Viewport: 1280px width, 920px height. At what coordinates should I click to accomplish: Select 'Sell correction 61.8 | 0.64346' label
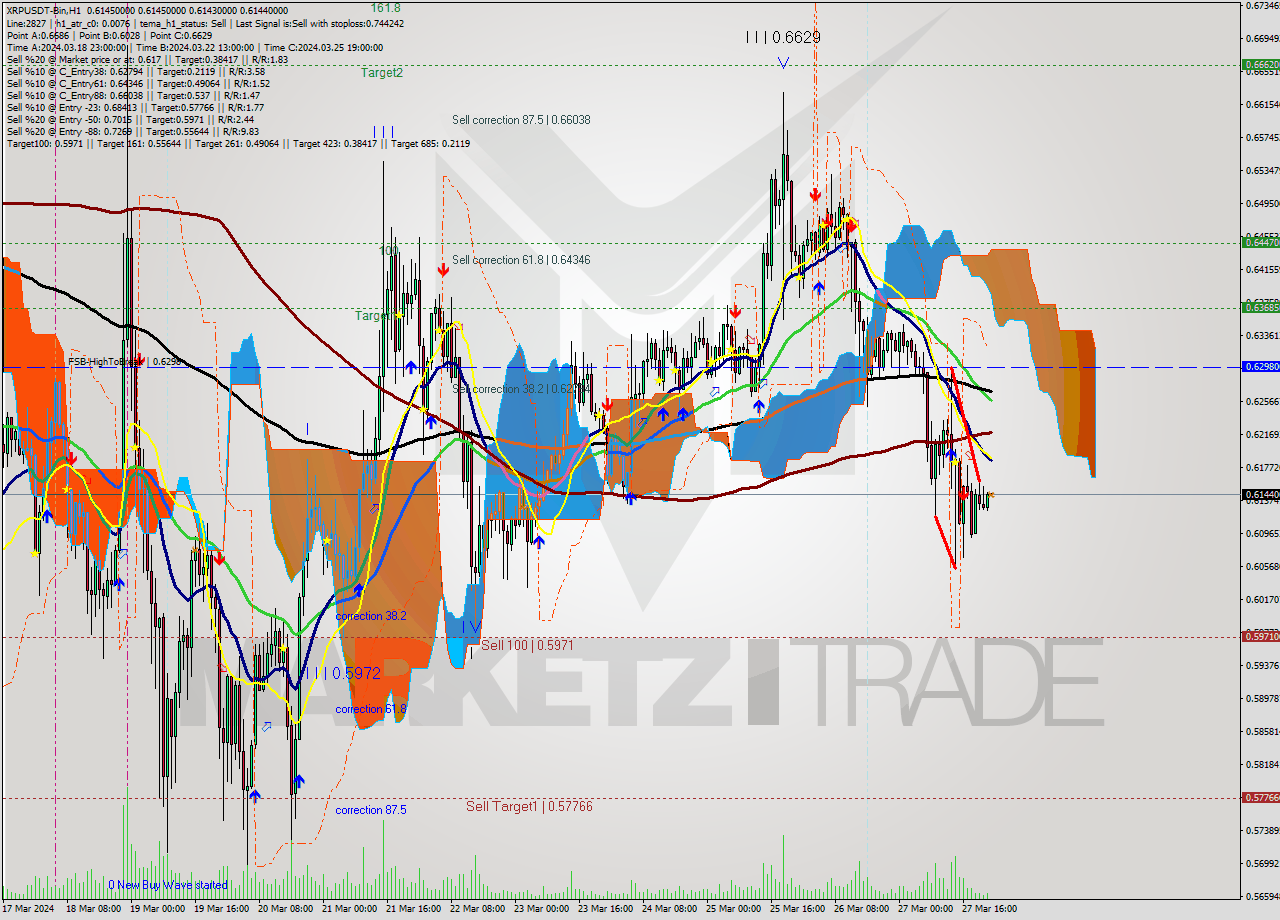[x=521, y=260]
